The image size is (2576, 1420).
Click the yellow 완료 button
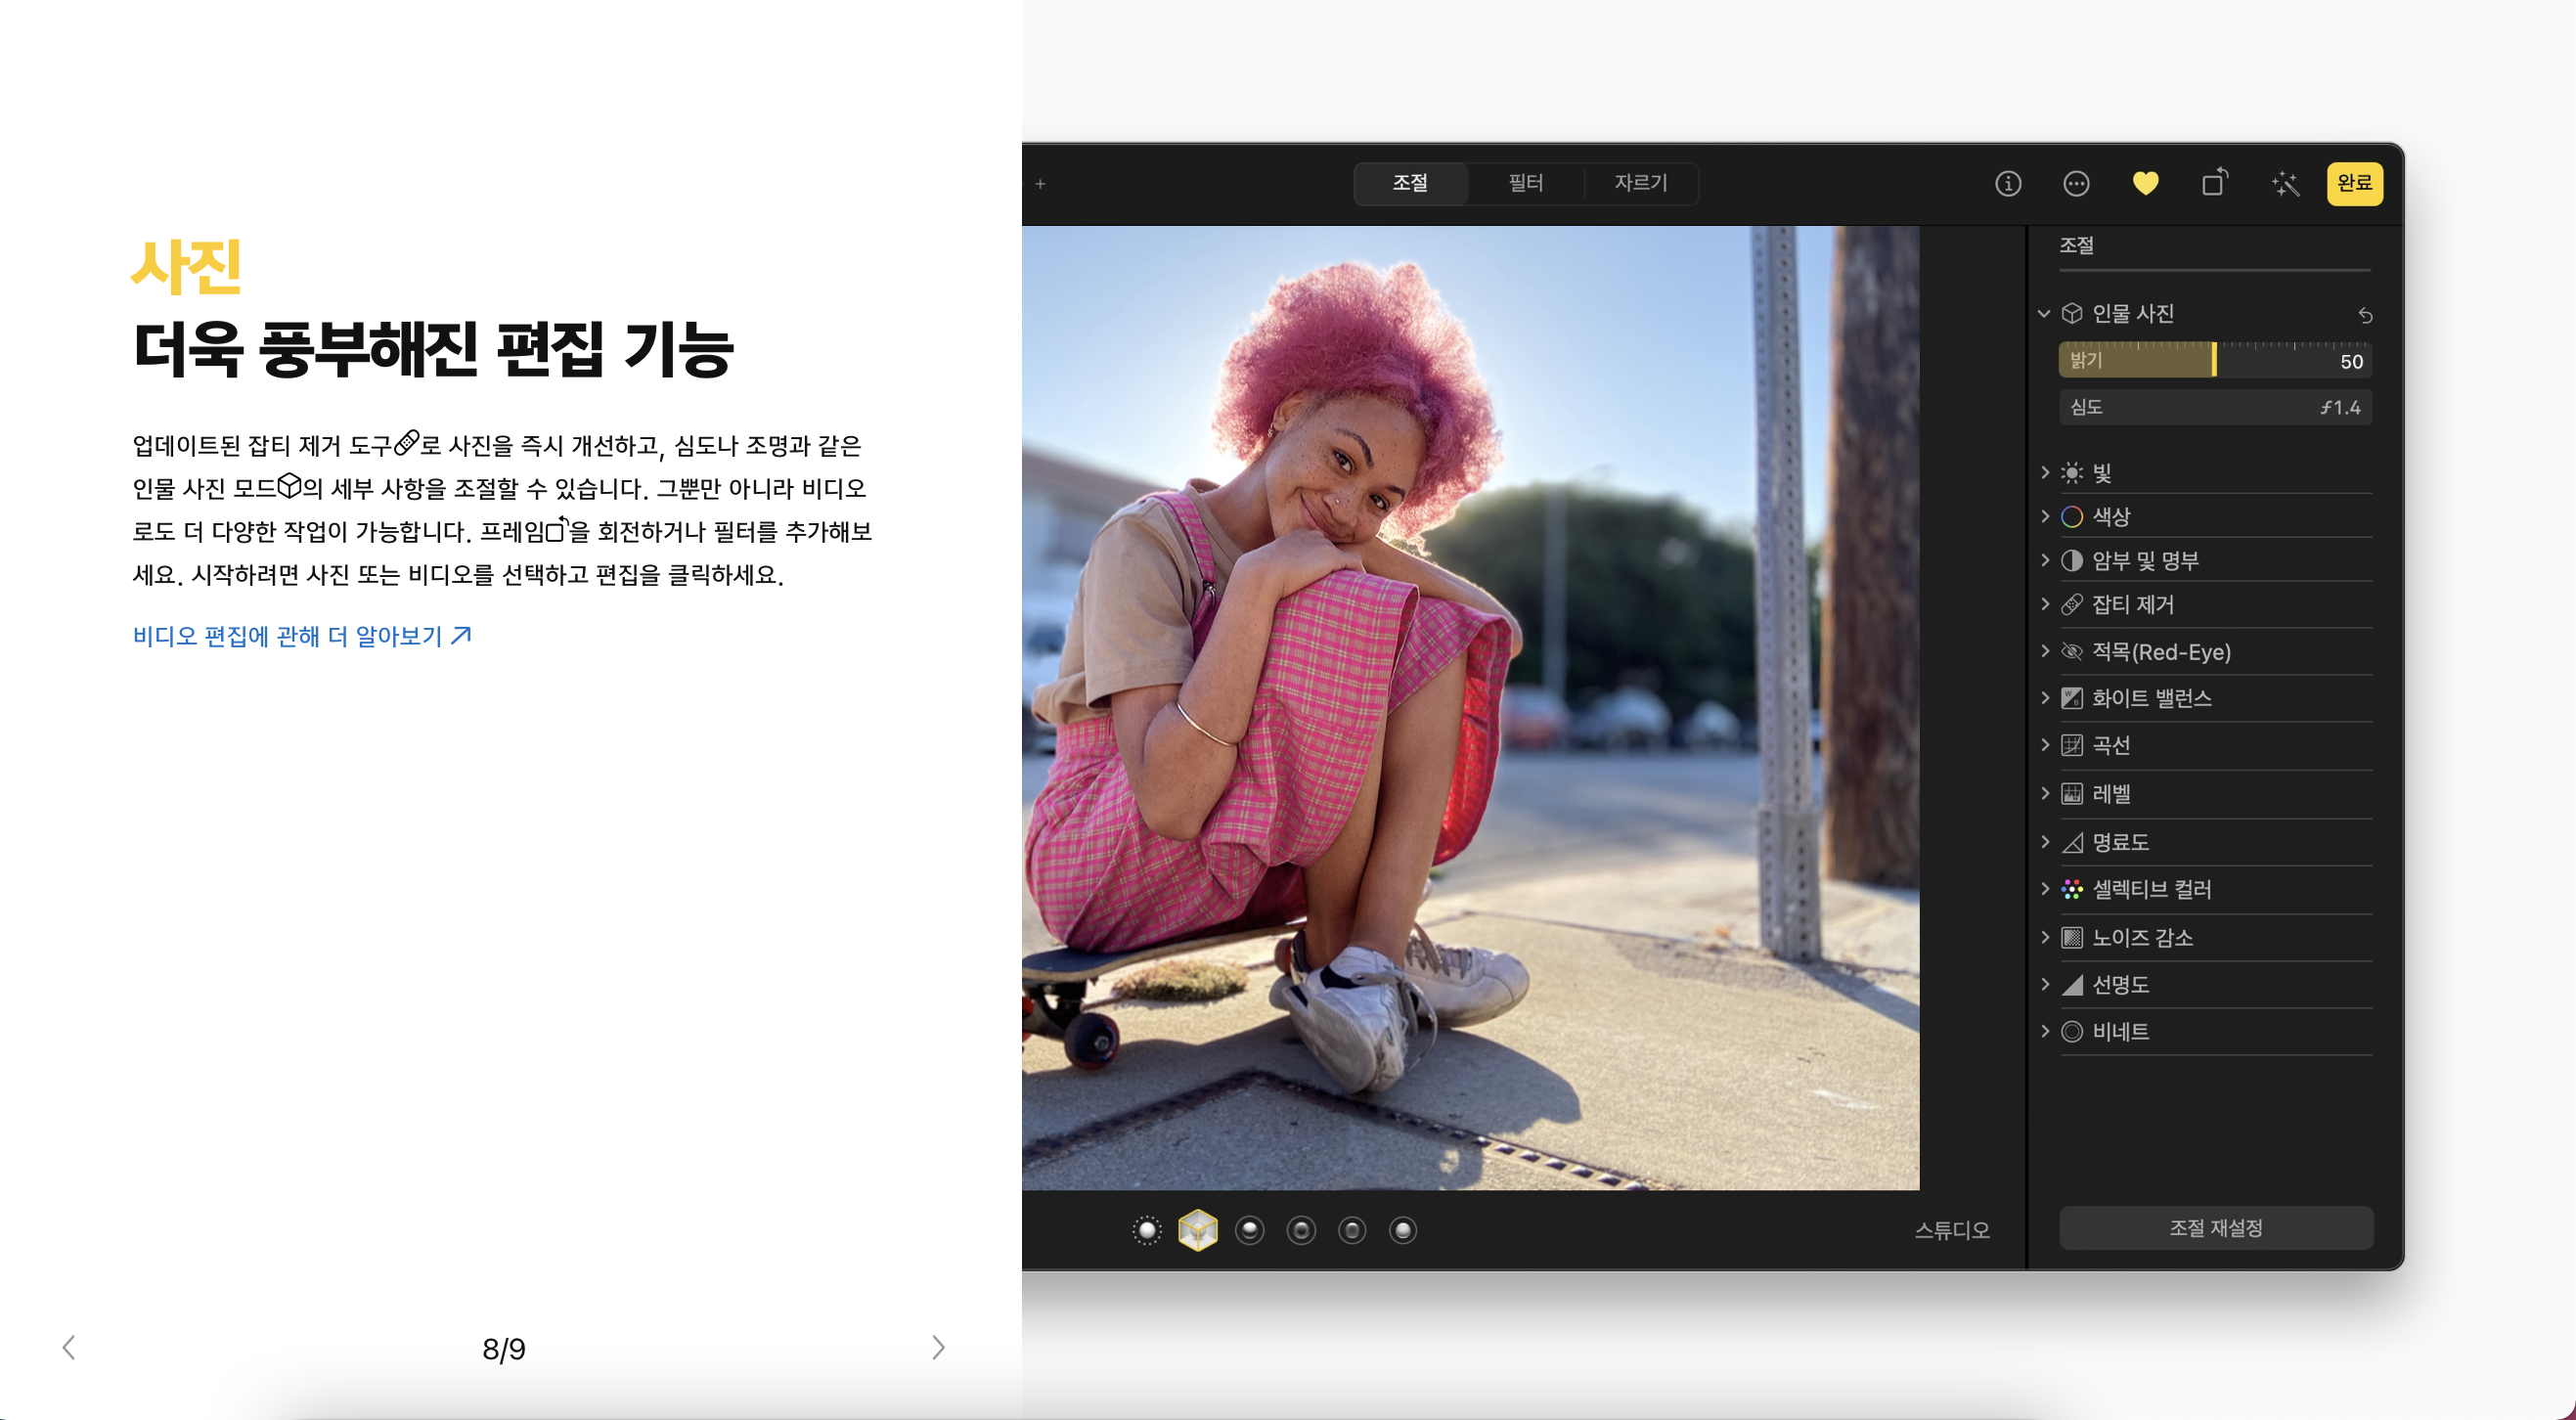coord(2354,183)
